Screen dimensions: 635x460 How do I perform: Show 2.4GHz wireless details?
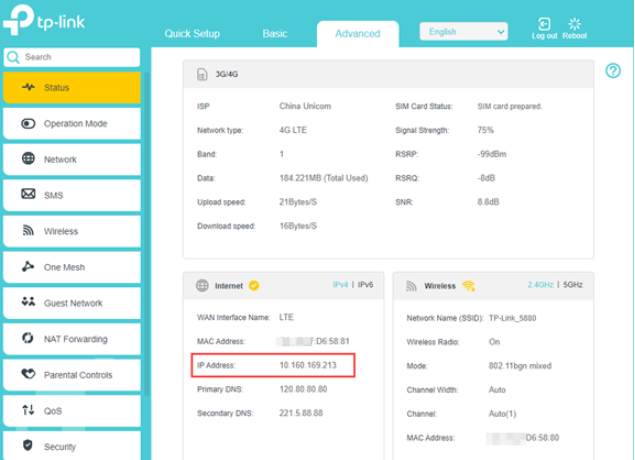tap(540, 285)
